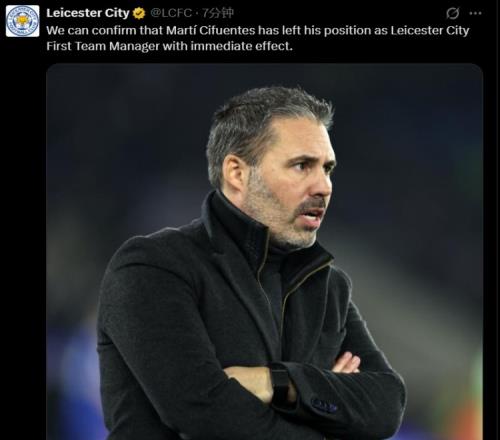Click "We can confirm" opening words
Viewport: 500px width, 440px height.
(x=85, y=30)
